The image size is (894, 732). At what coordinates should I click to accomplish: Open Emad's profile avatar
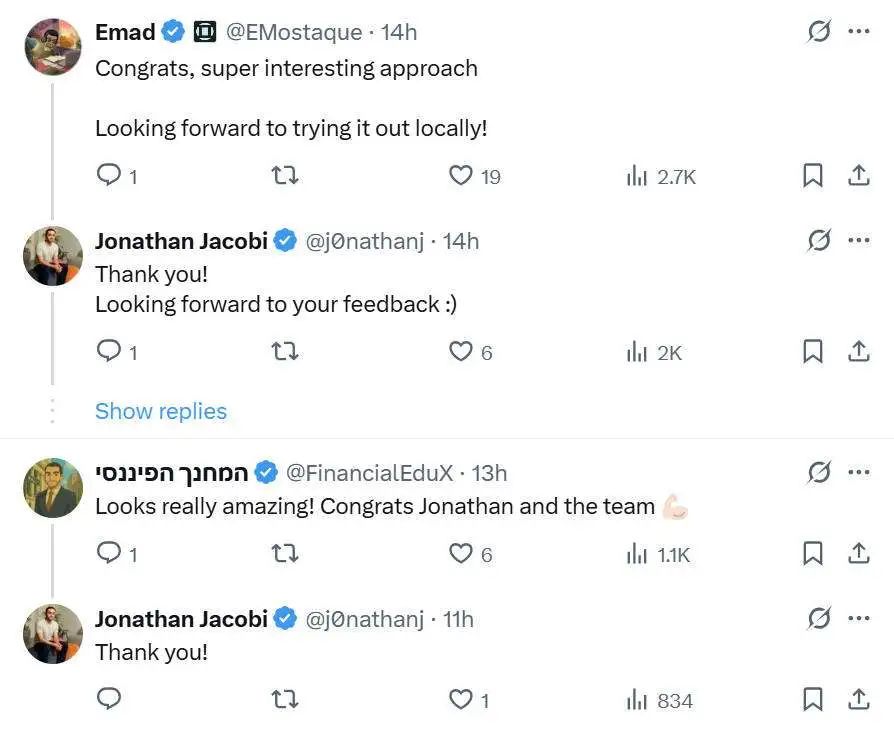coord(53,46)
